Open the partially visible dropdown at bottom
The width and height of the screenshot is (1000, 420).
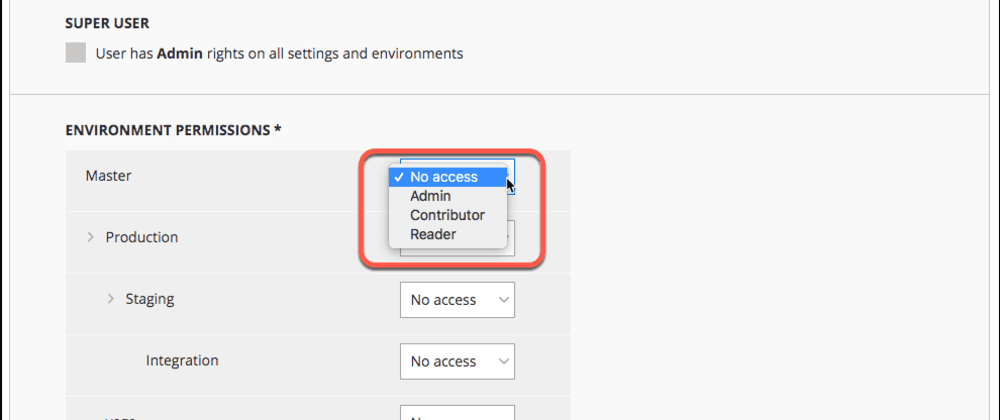pos(457,412)
